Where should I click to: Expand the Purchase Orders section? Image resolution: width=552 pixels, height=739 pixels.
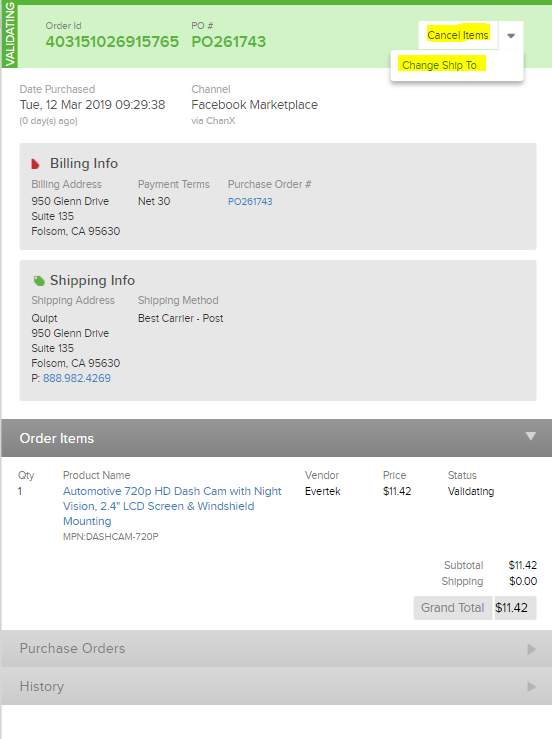(x=277, y=649)
